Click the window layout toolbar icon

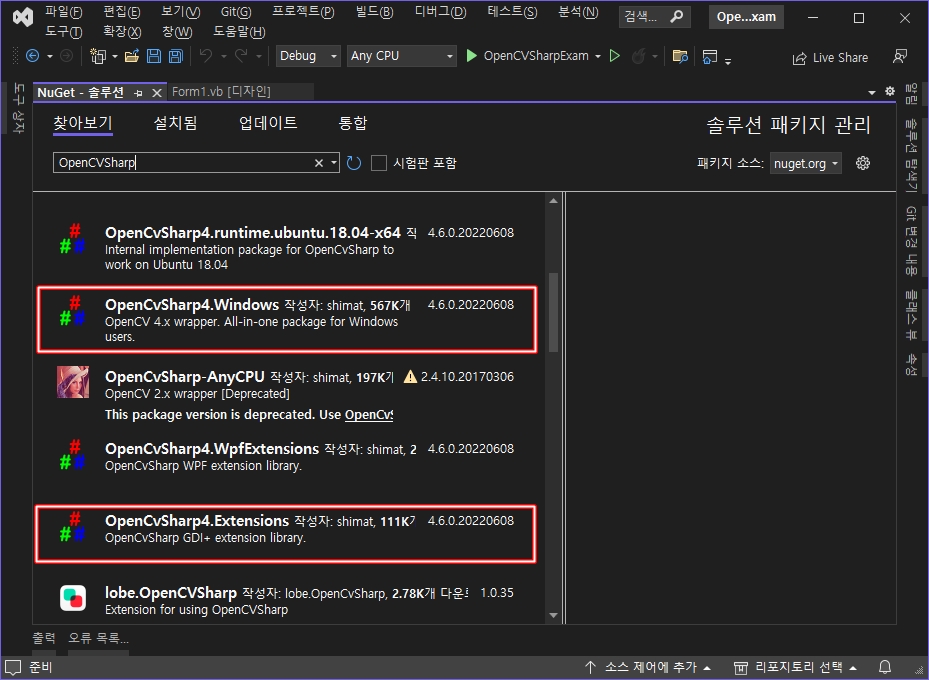click(709, 56)
